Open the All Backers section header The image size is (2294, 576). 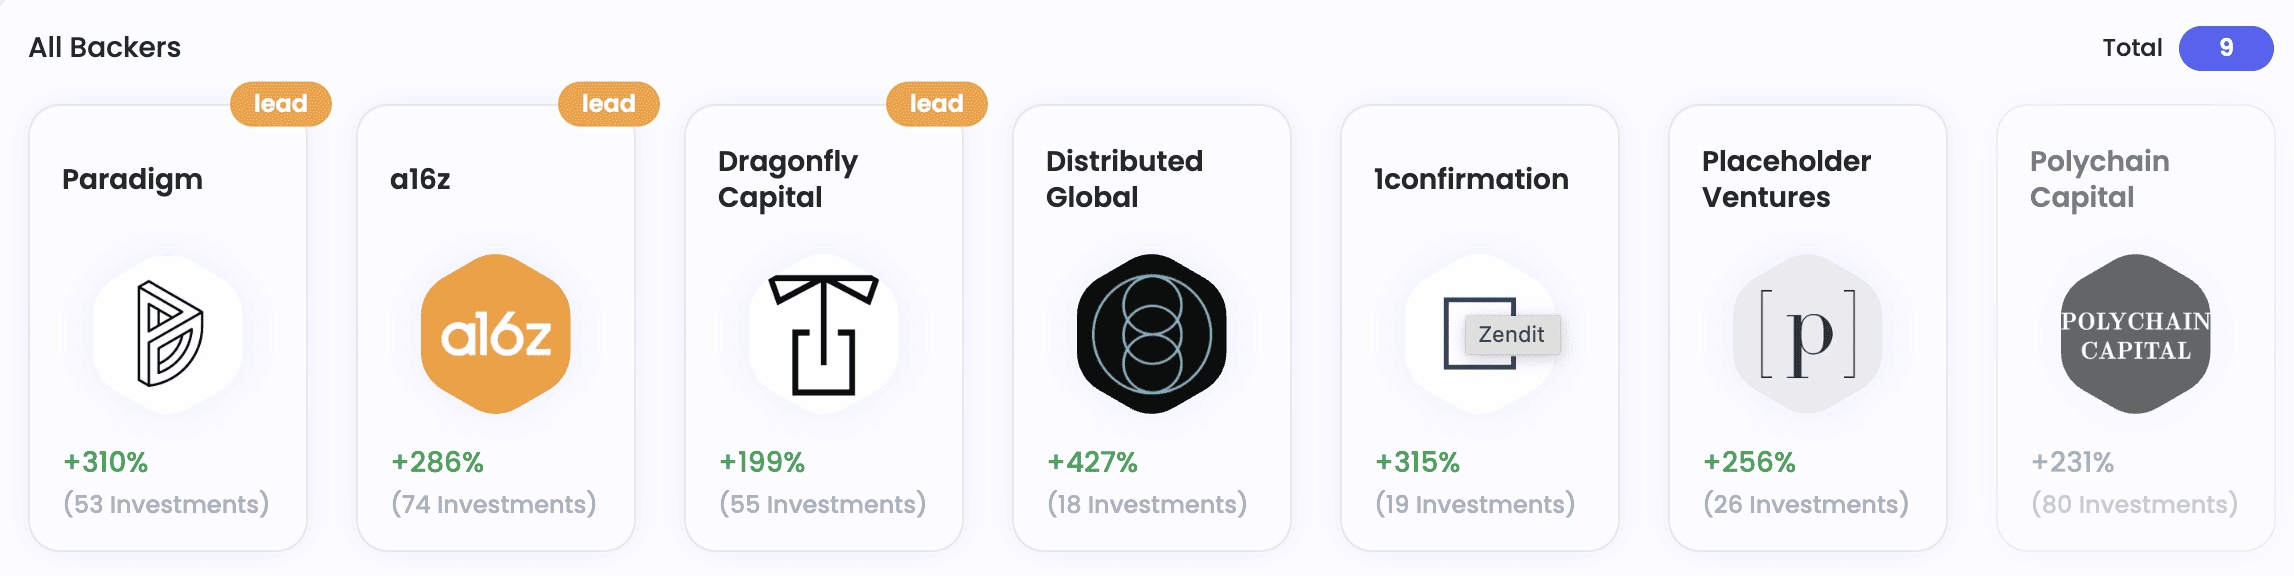point(104,46)
